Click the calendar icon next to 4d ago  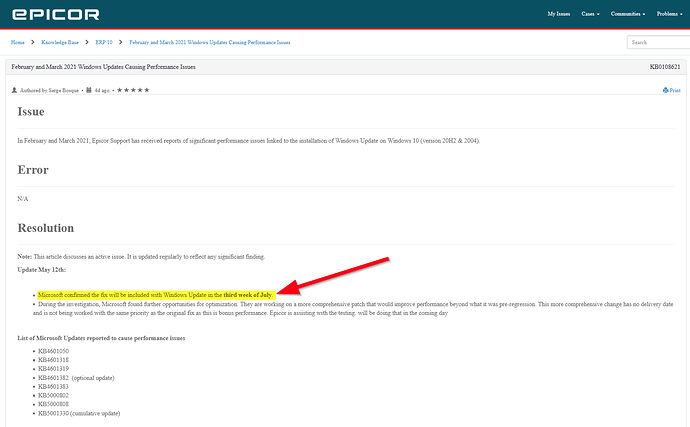click(89, 90)
